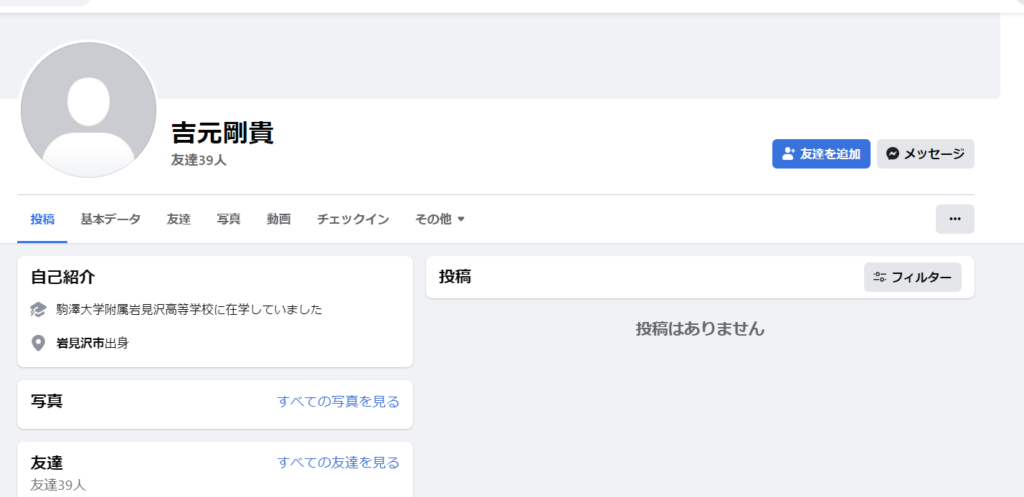The height and width of the screenshot is (497, 1024).
Task: Click the graduation cap school icon
Action: [x=39, y=310]
